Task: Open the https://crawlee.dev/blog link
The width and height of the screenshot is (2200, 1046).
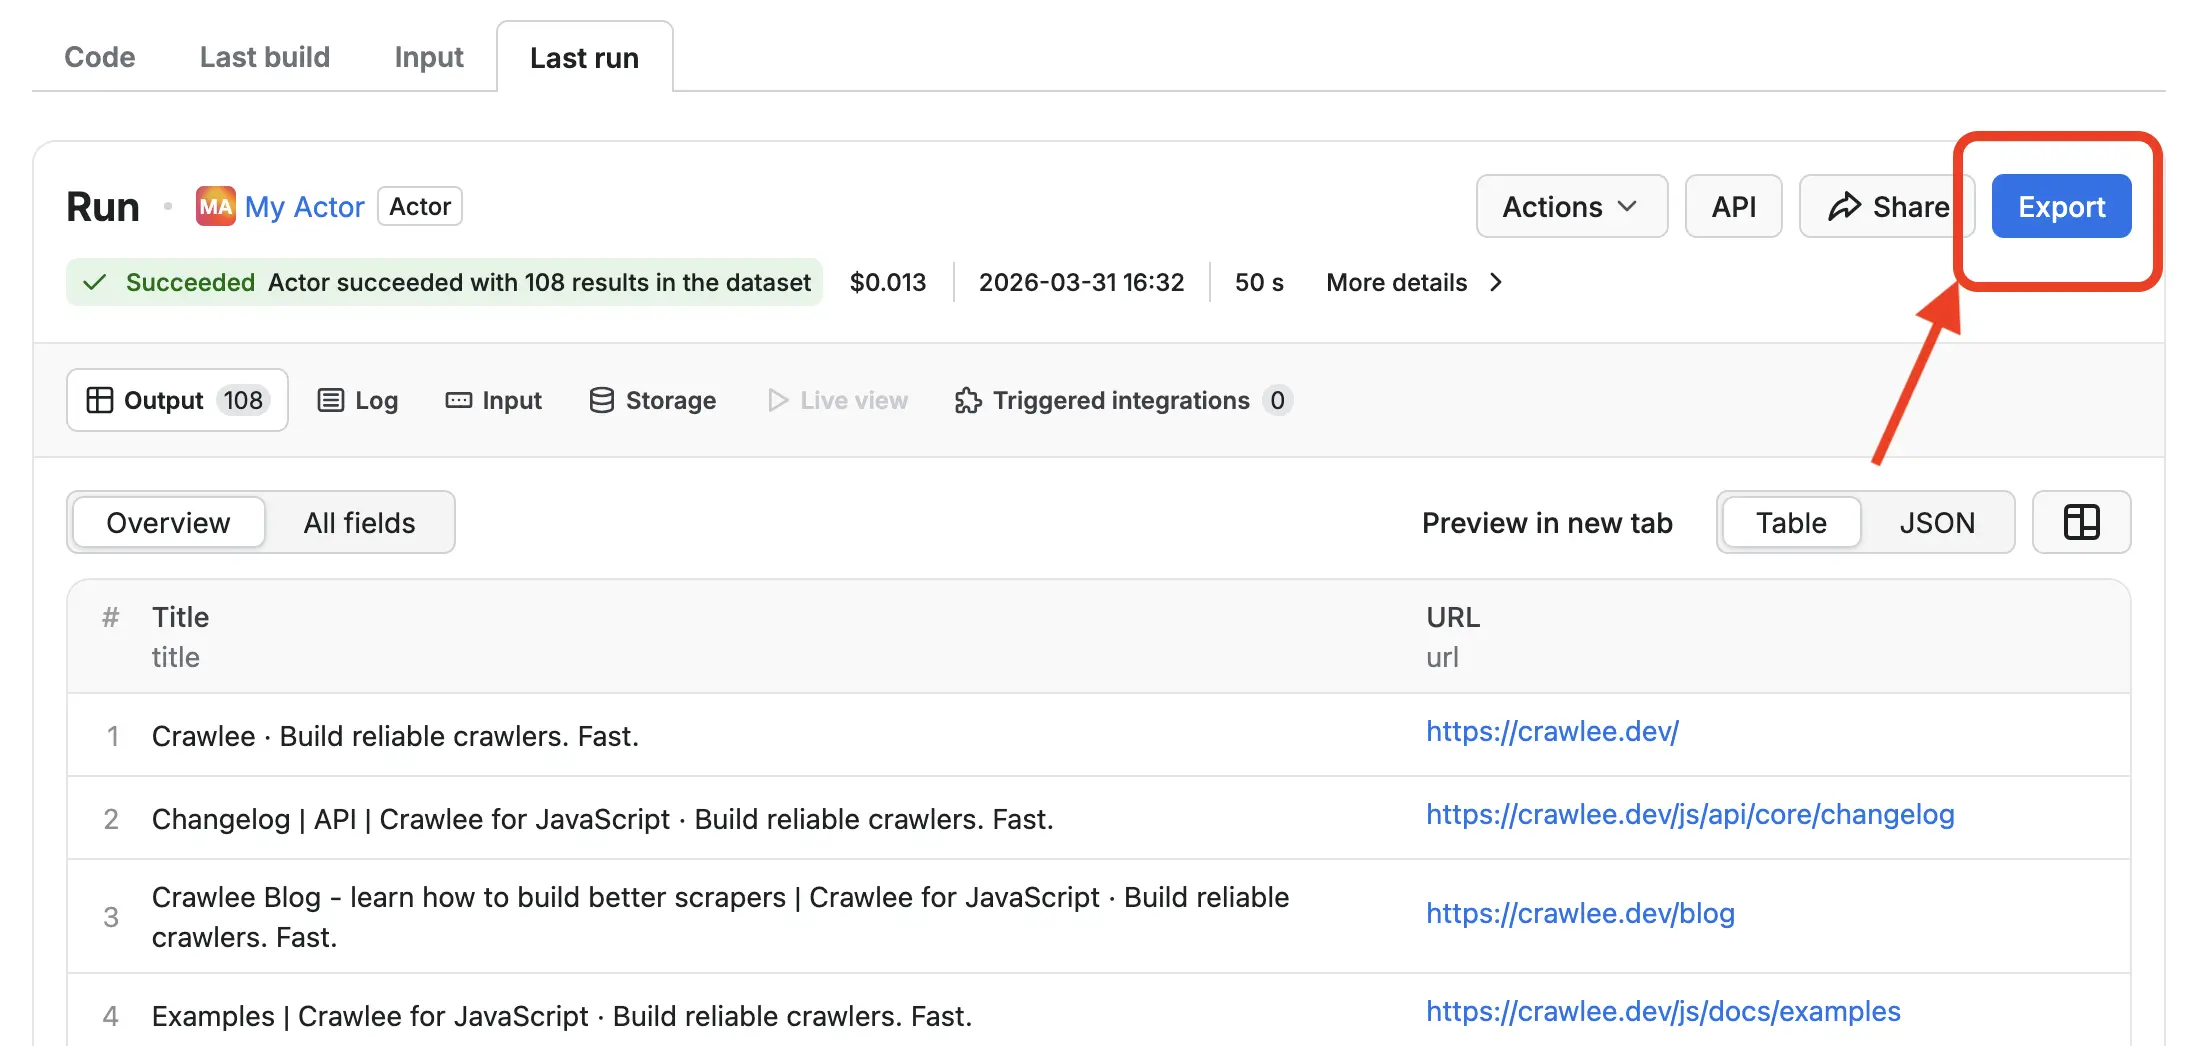Action: coord(1580,913)
